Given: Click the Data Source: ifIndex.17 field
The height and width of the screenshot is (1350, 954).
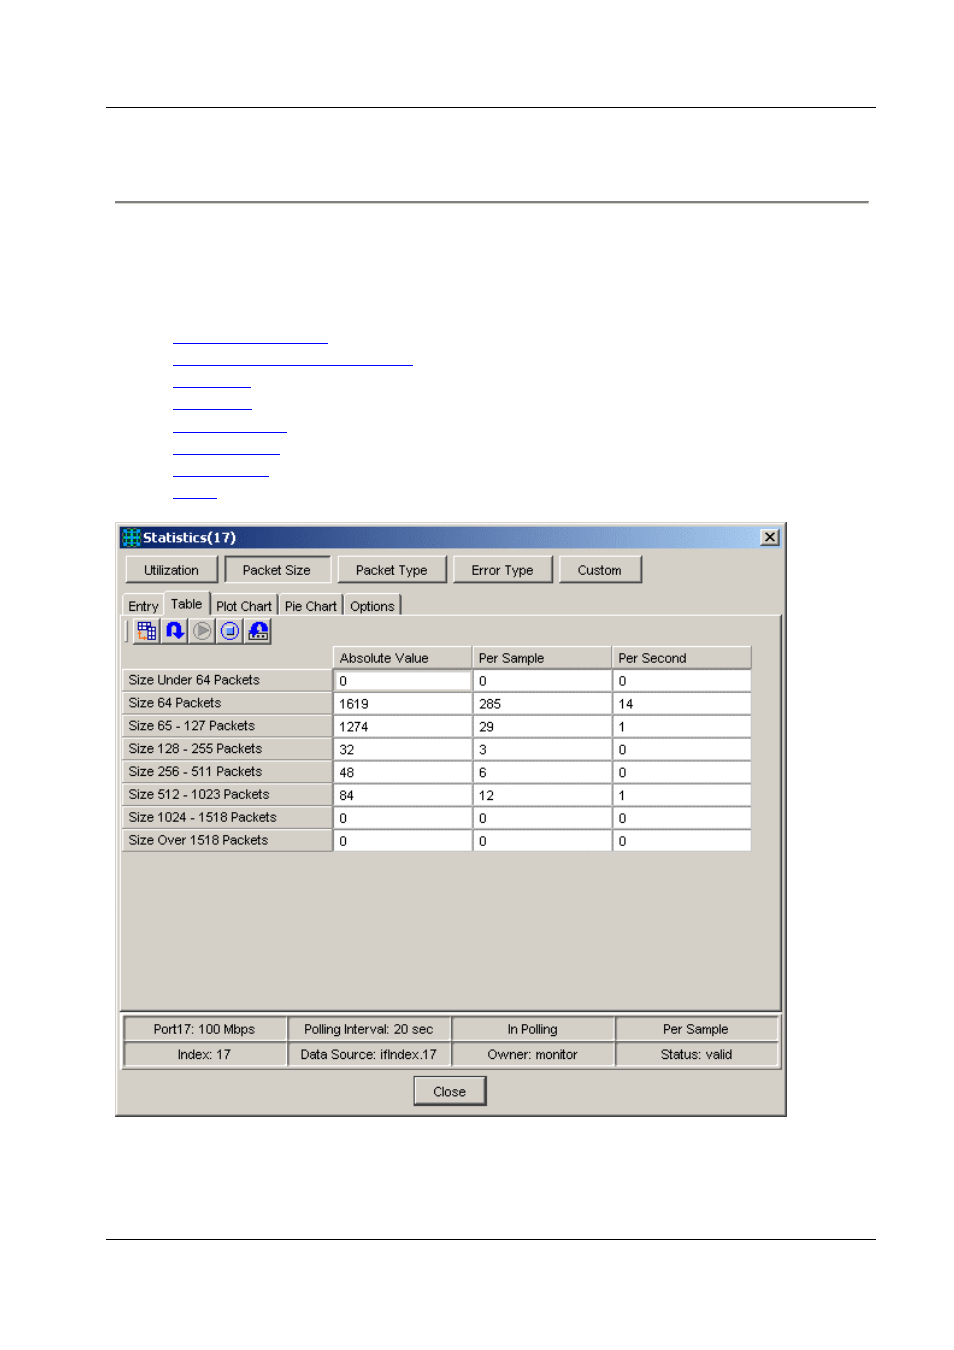Looking at the screenshot, I should point(369,1054).
